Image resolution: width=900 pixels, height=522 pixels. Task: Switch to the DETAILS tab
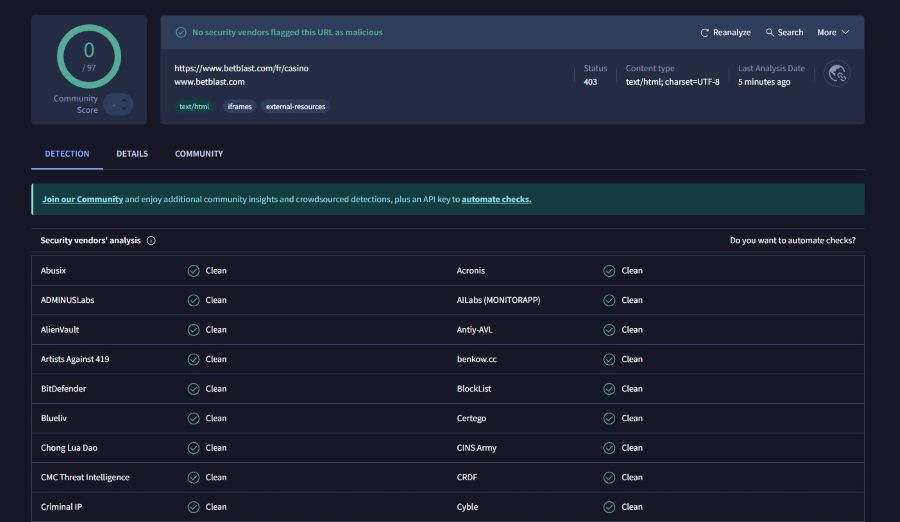(x=132, y=154)
